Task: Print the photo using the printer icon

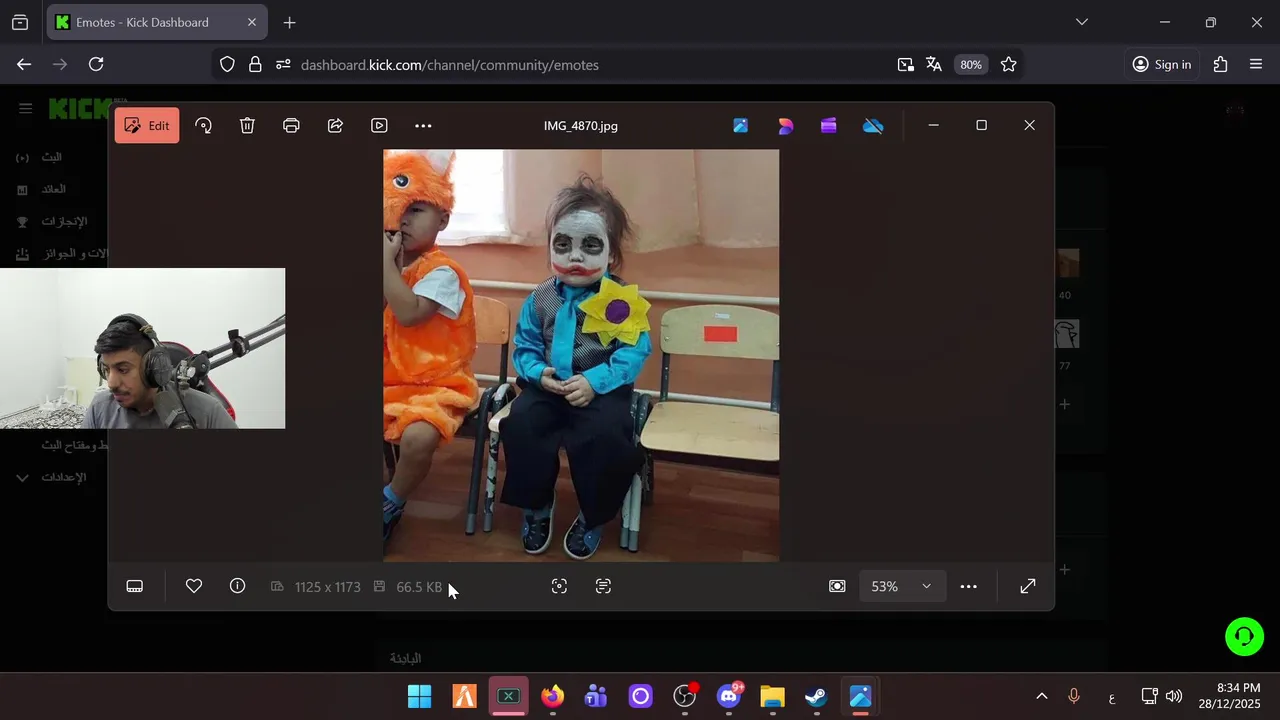Action: click(291, 125)
